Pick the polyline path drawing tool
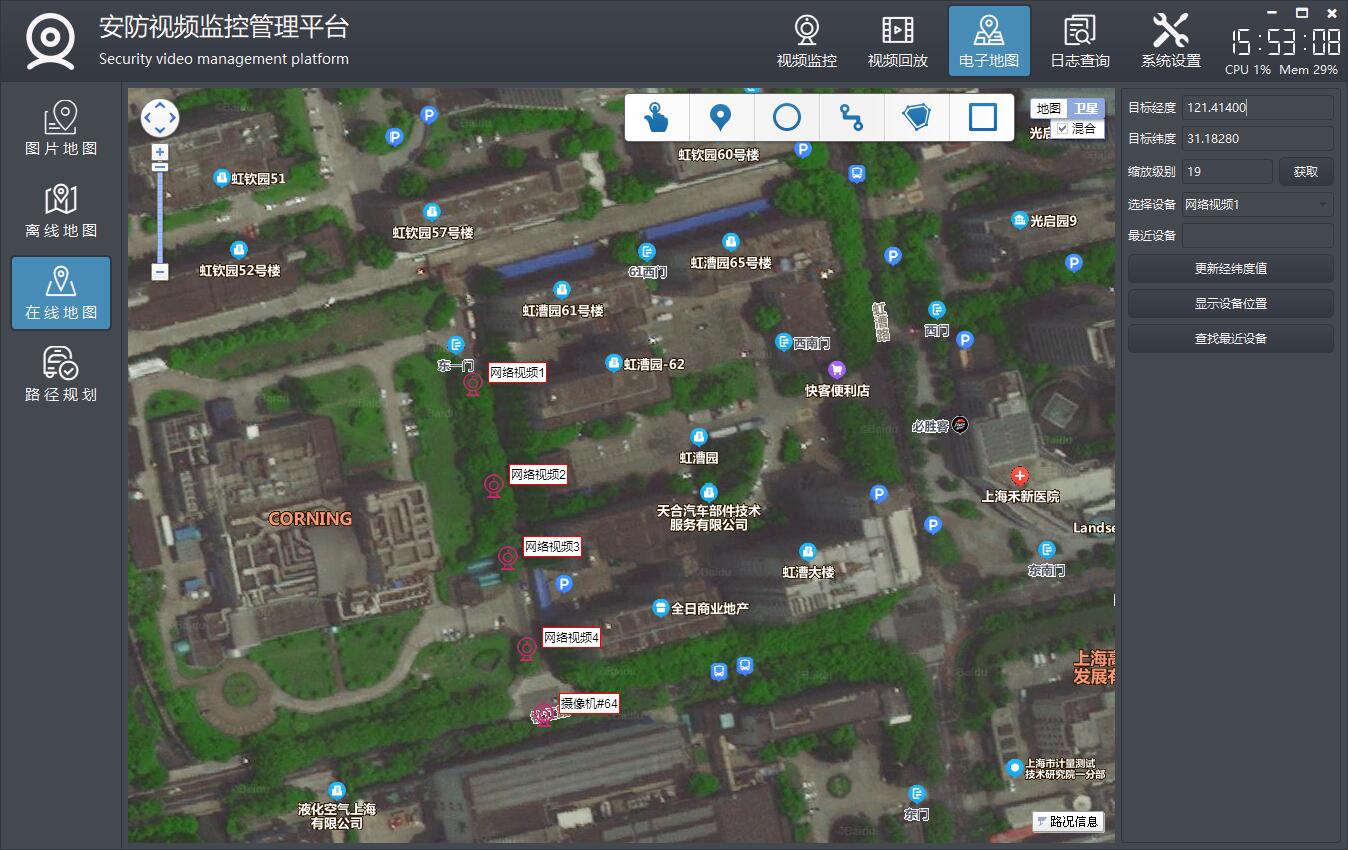Screen dimensions: 1348x850 point(851,118)
